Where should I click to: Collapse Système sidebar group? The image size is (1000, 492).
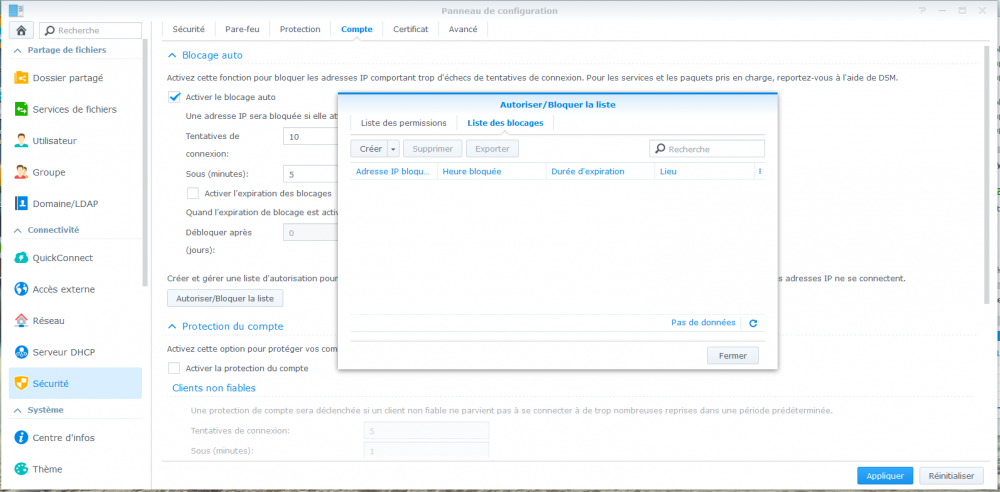(17, 410)
